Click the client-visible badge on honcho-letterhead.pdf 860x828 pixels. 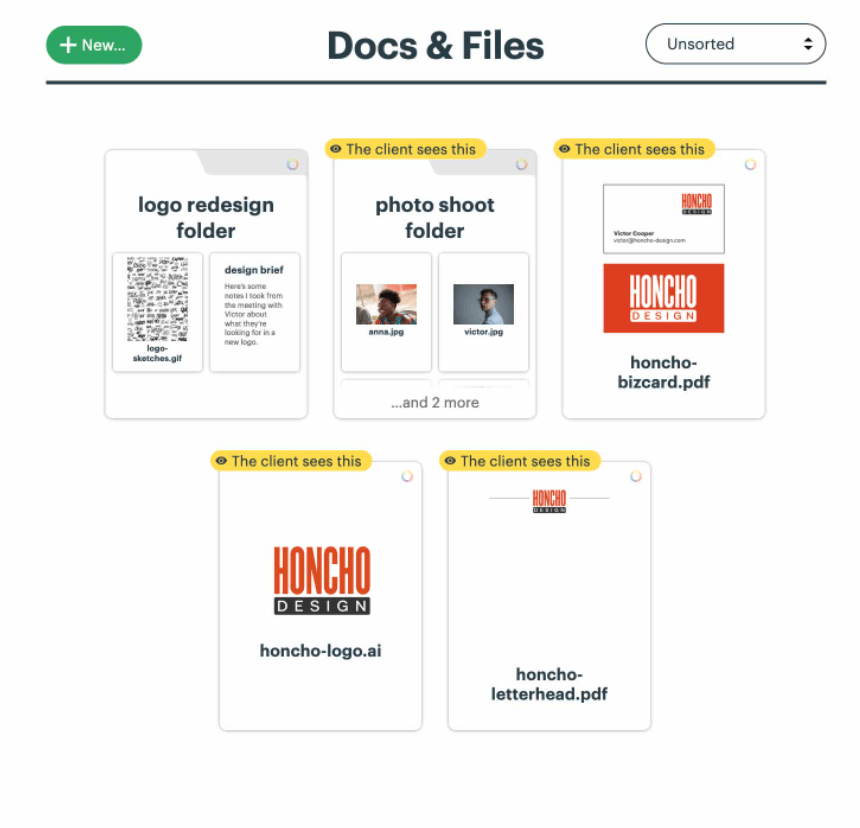coord(519,461)
